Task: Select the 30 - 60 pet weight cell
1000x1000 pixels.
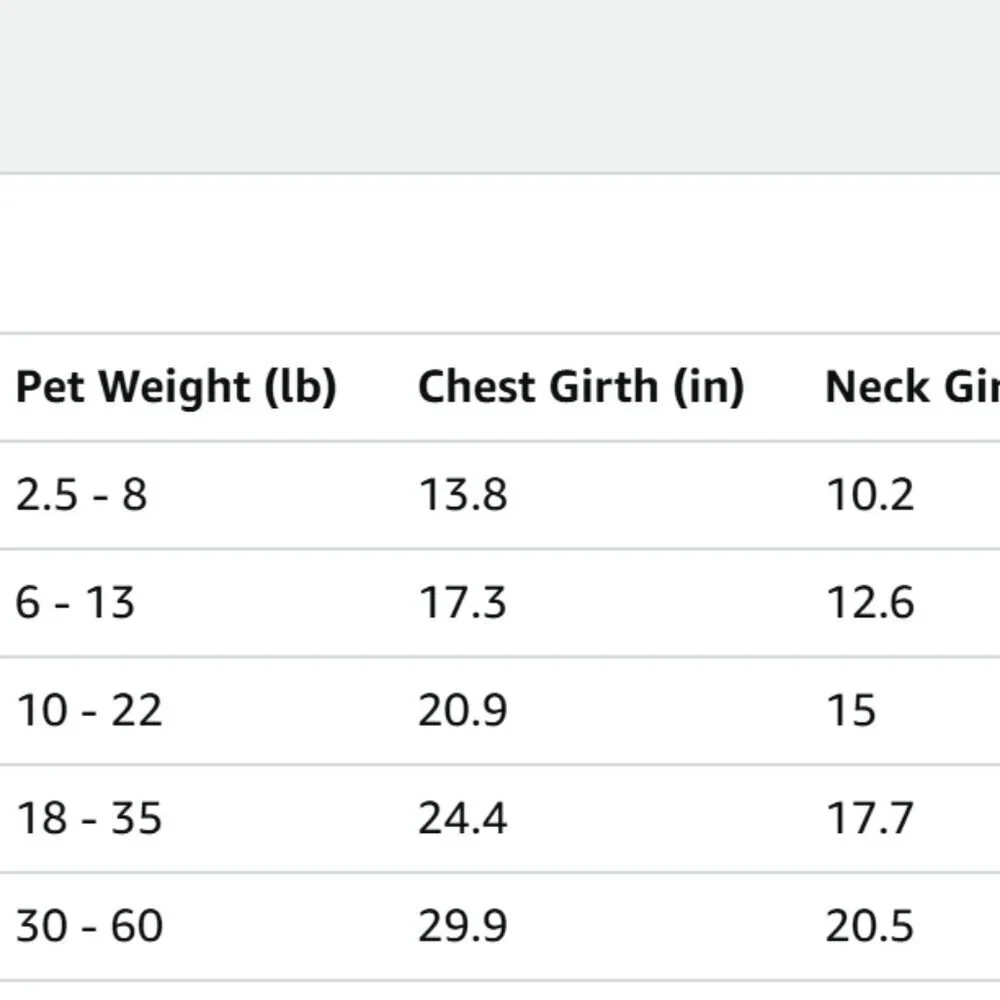Action: click(89, 926)
